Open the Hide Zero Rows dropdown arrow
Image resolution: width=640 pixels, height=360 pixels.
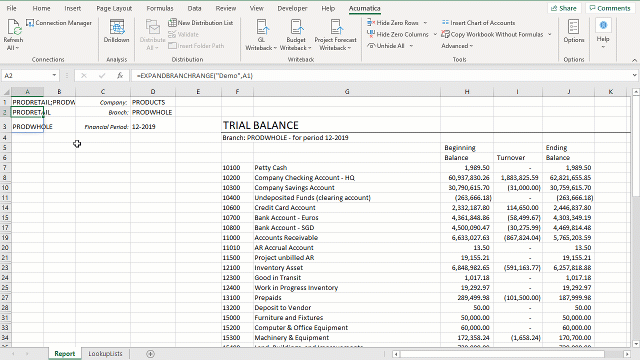pos(425,23)
